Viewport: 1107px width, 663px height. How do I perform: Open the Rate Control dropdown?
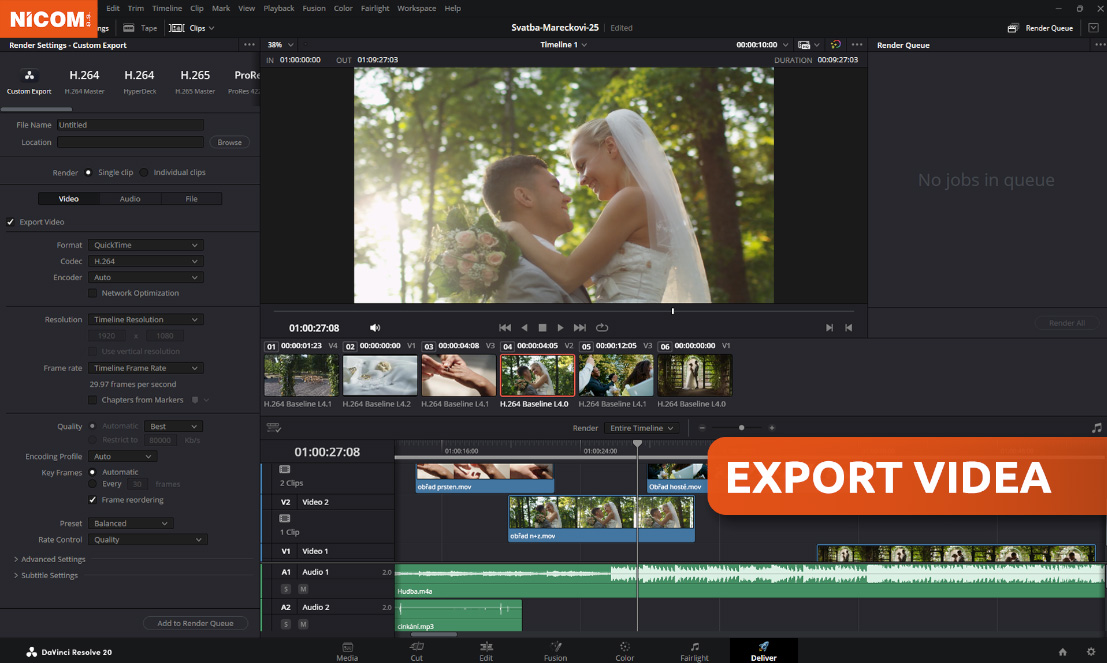click(147, 539)
